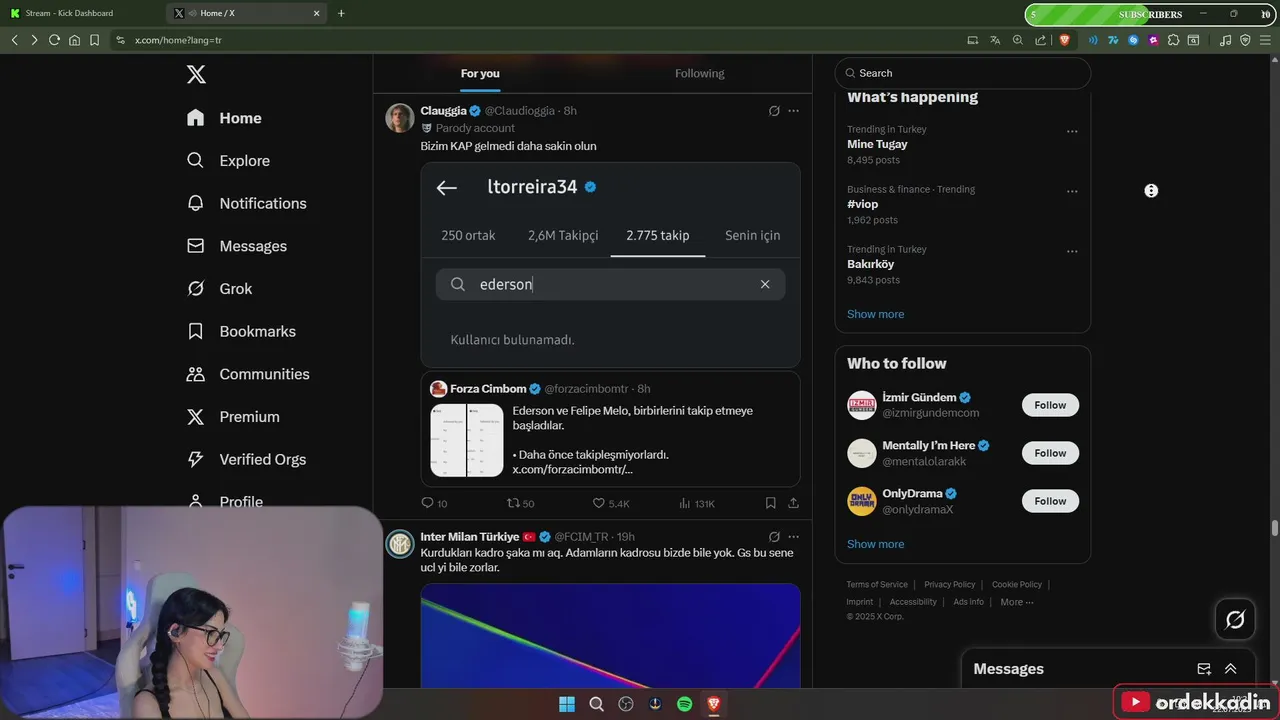This screenshot has width=1280, height=720.
Task: Switch to the Following tab
Action: tap(699, 73)
